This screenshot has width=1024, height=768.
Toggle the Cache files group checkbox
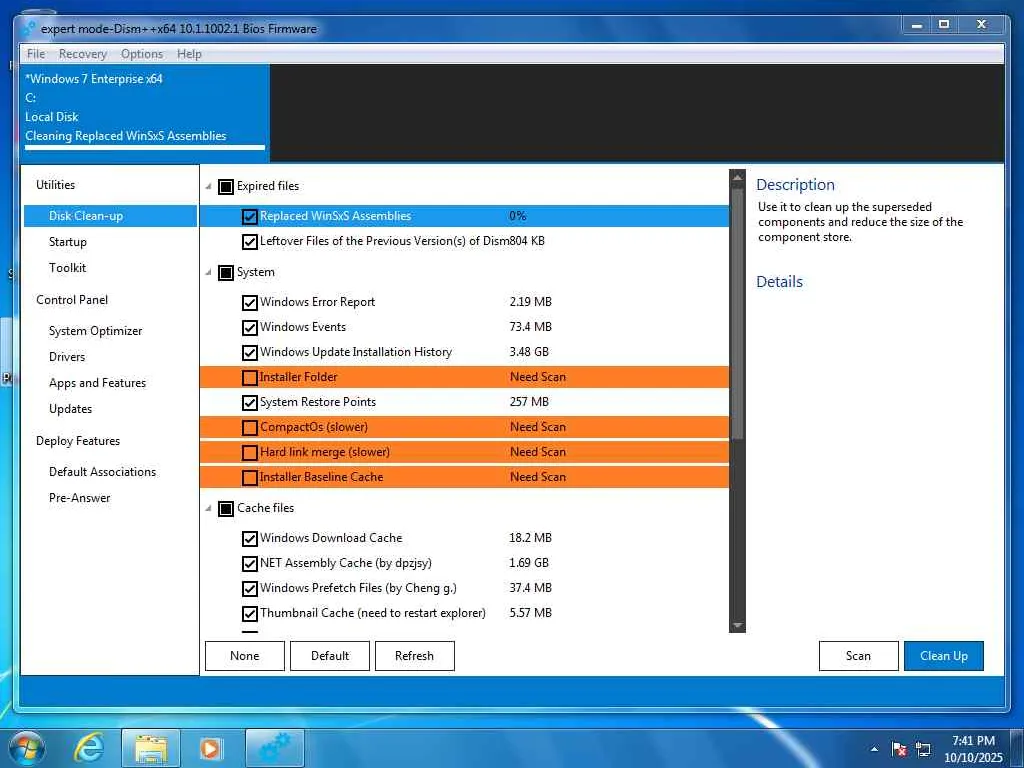click(225, 509)
